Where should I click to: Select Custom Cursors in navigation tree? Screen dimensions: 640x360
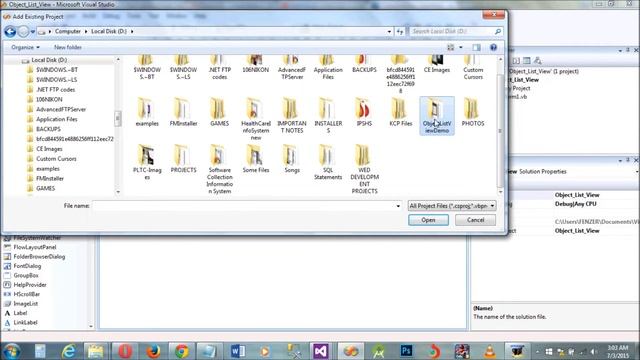tap(56, 159)
